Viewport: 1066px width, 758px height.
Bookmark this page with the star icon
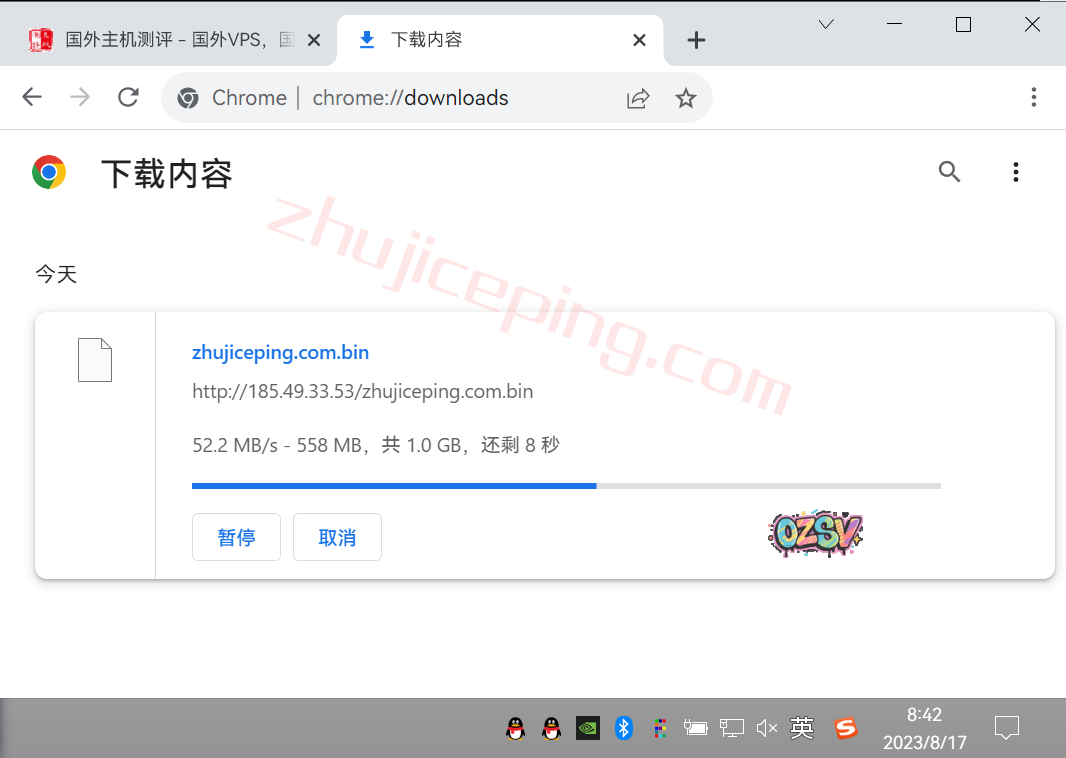pos(685,98)
